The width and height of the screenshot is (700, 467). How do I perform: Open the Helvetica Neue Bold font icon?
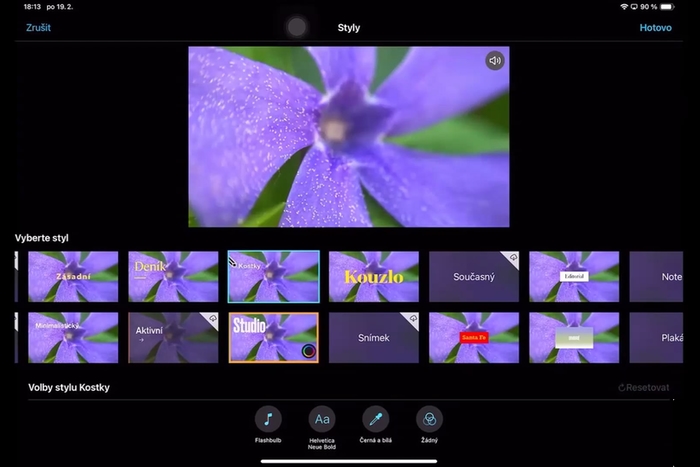point(322,419)
